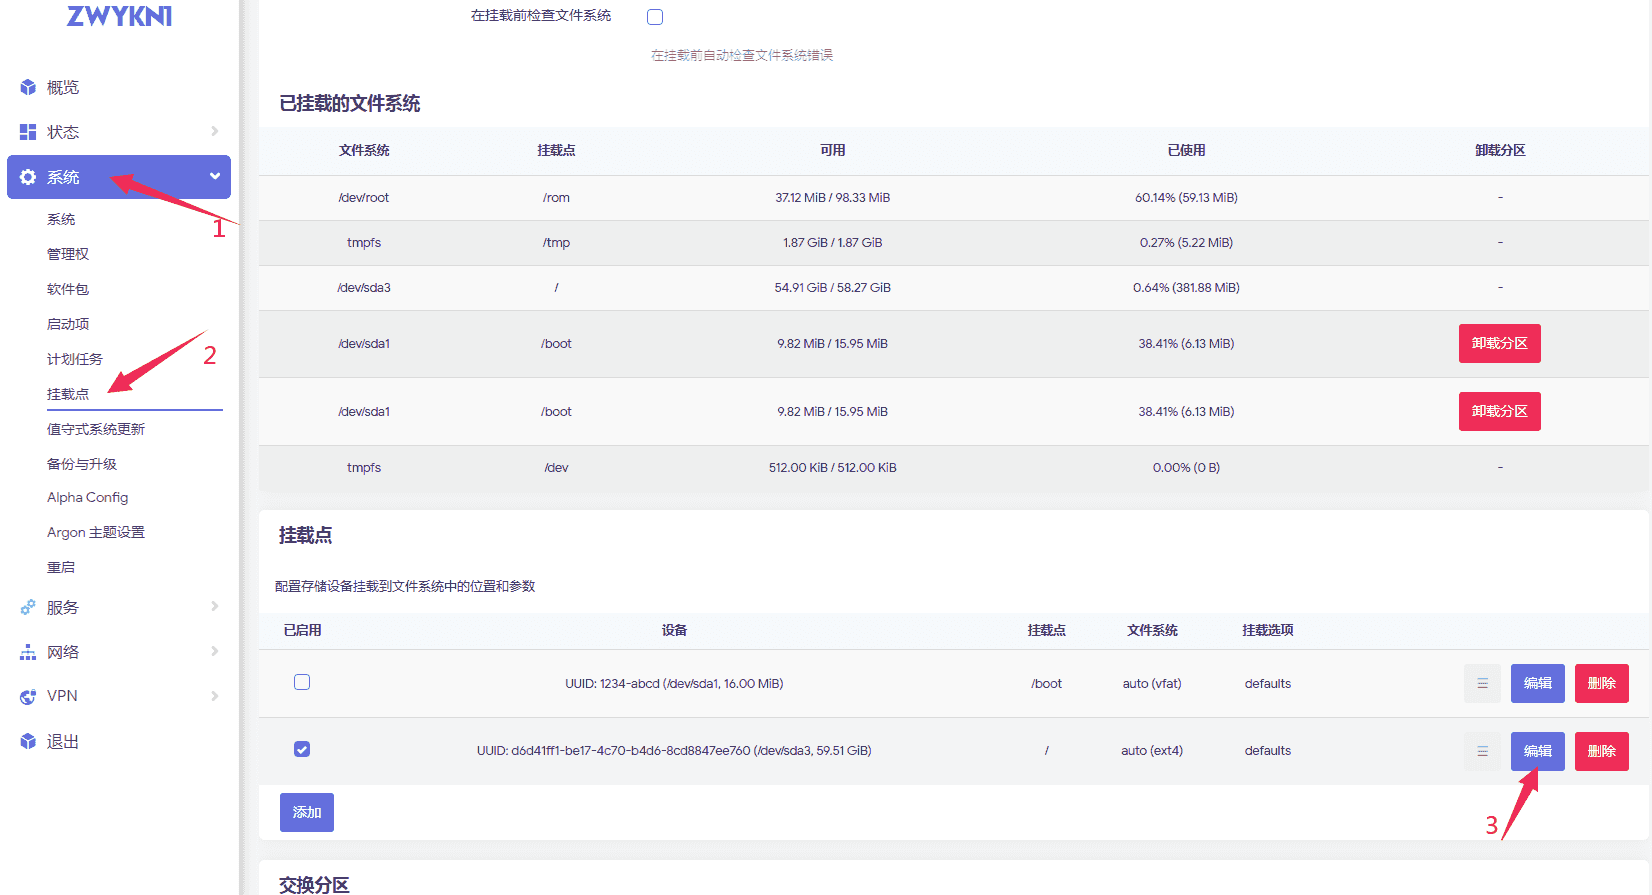Open the 概览 menu label
1652x895 pixels.
pos(63,87)
